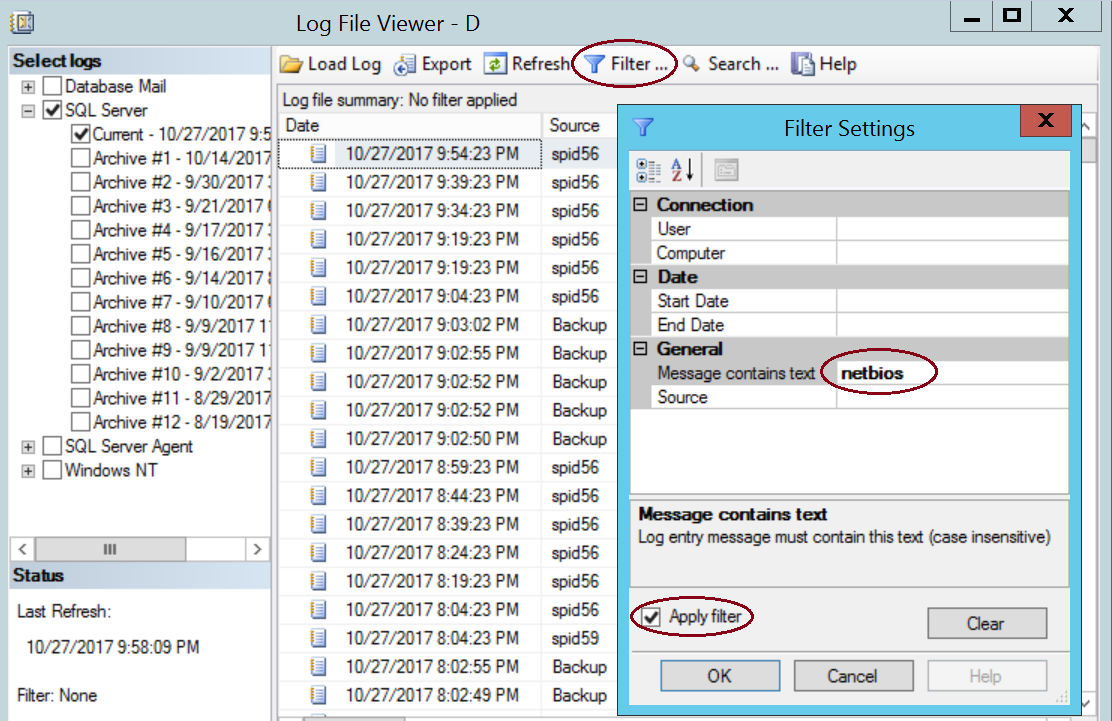Screen dimensions: 1112x721
Task: Click the Message contains text field 'netbios'
Action: tap(952, 373)
